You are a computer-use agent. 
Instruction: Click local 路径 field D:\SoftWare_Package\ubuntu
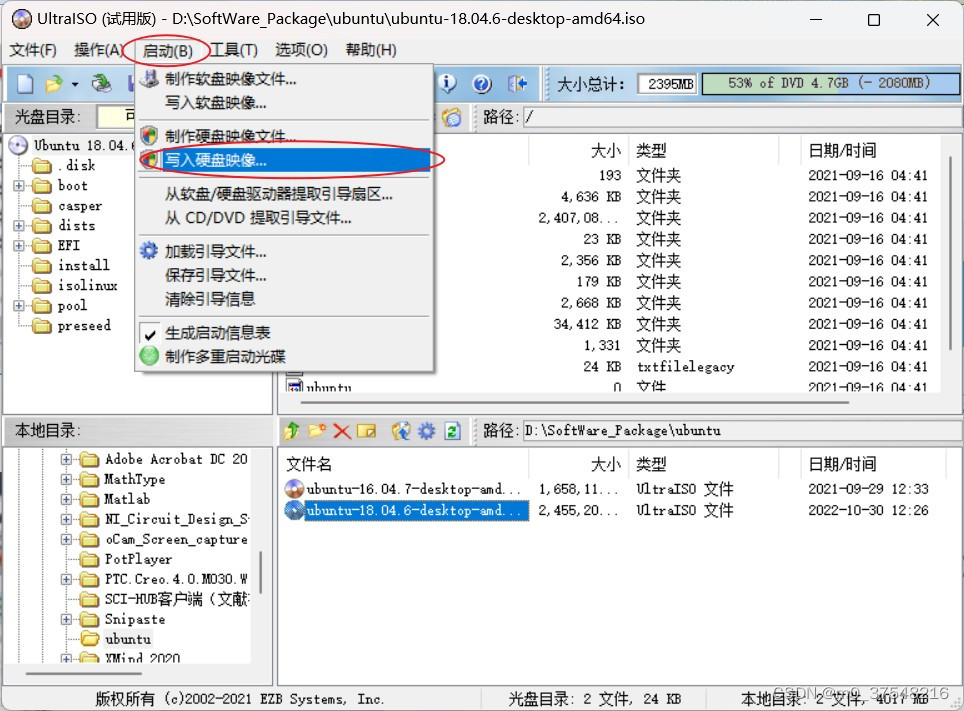[743, 431]
